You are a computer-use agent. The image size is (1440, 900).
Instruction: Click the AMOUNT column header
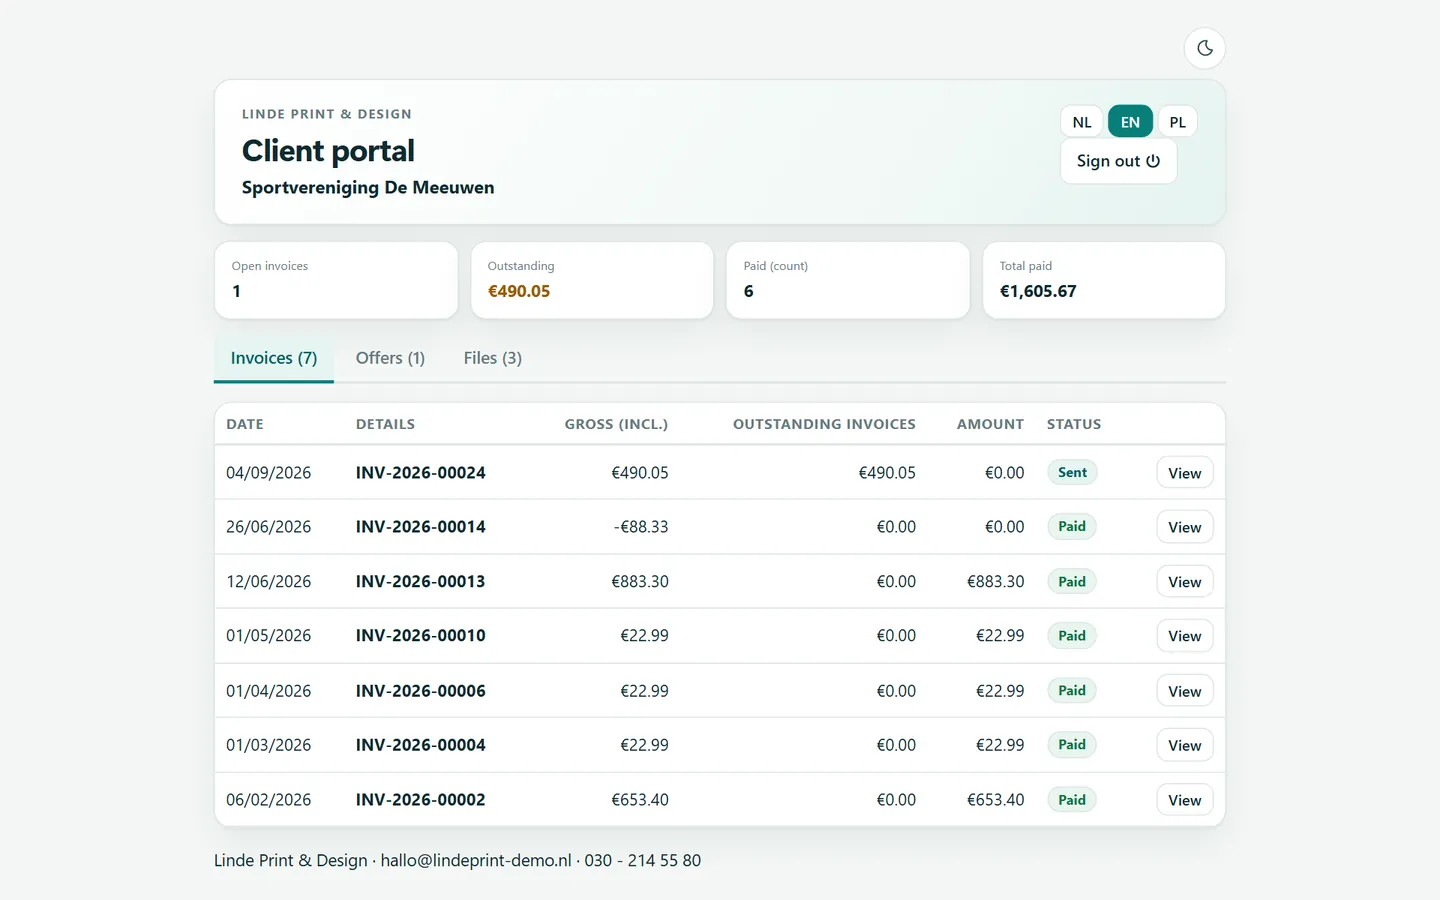point(990,424)
